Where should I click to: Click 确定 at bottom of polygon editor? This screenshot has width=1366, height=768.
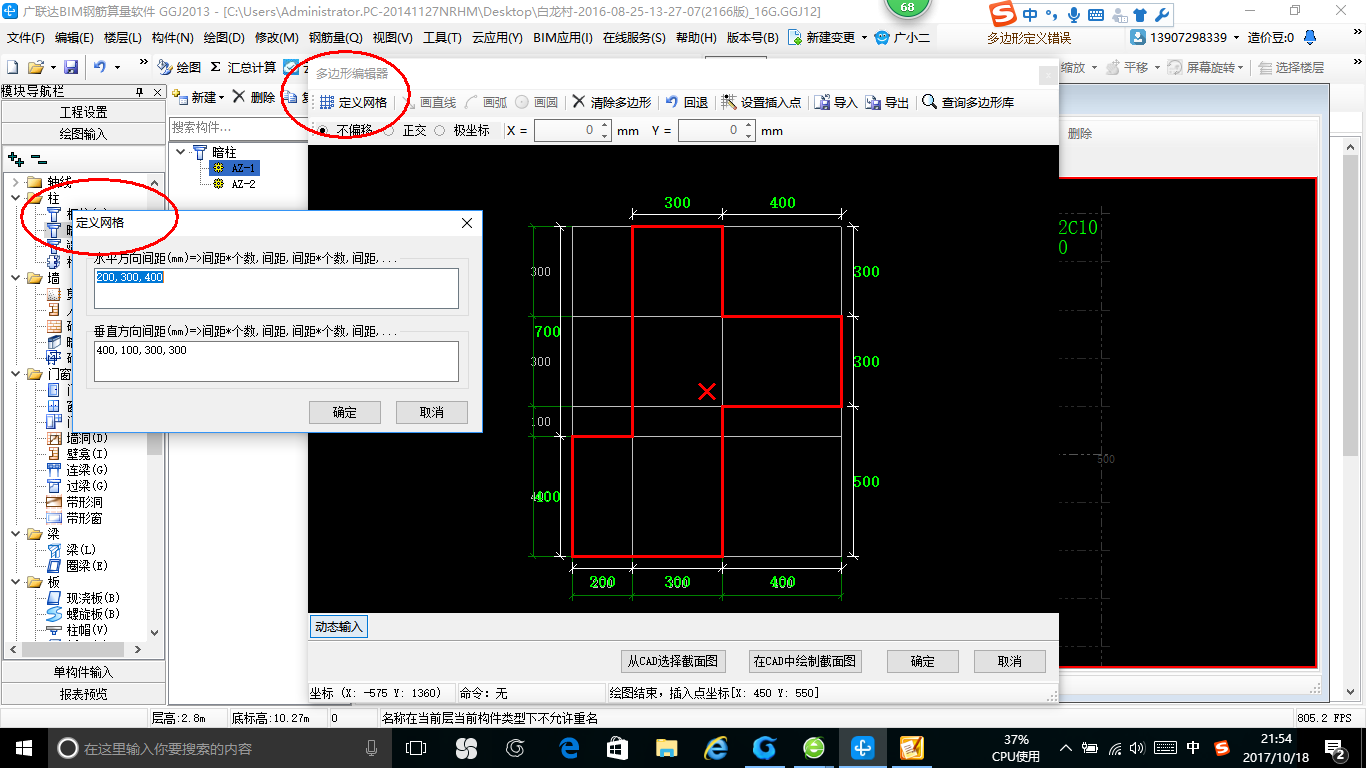click(923, 661)
